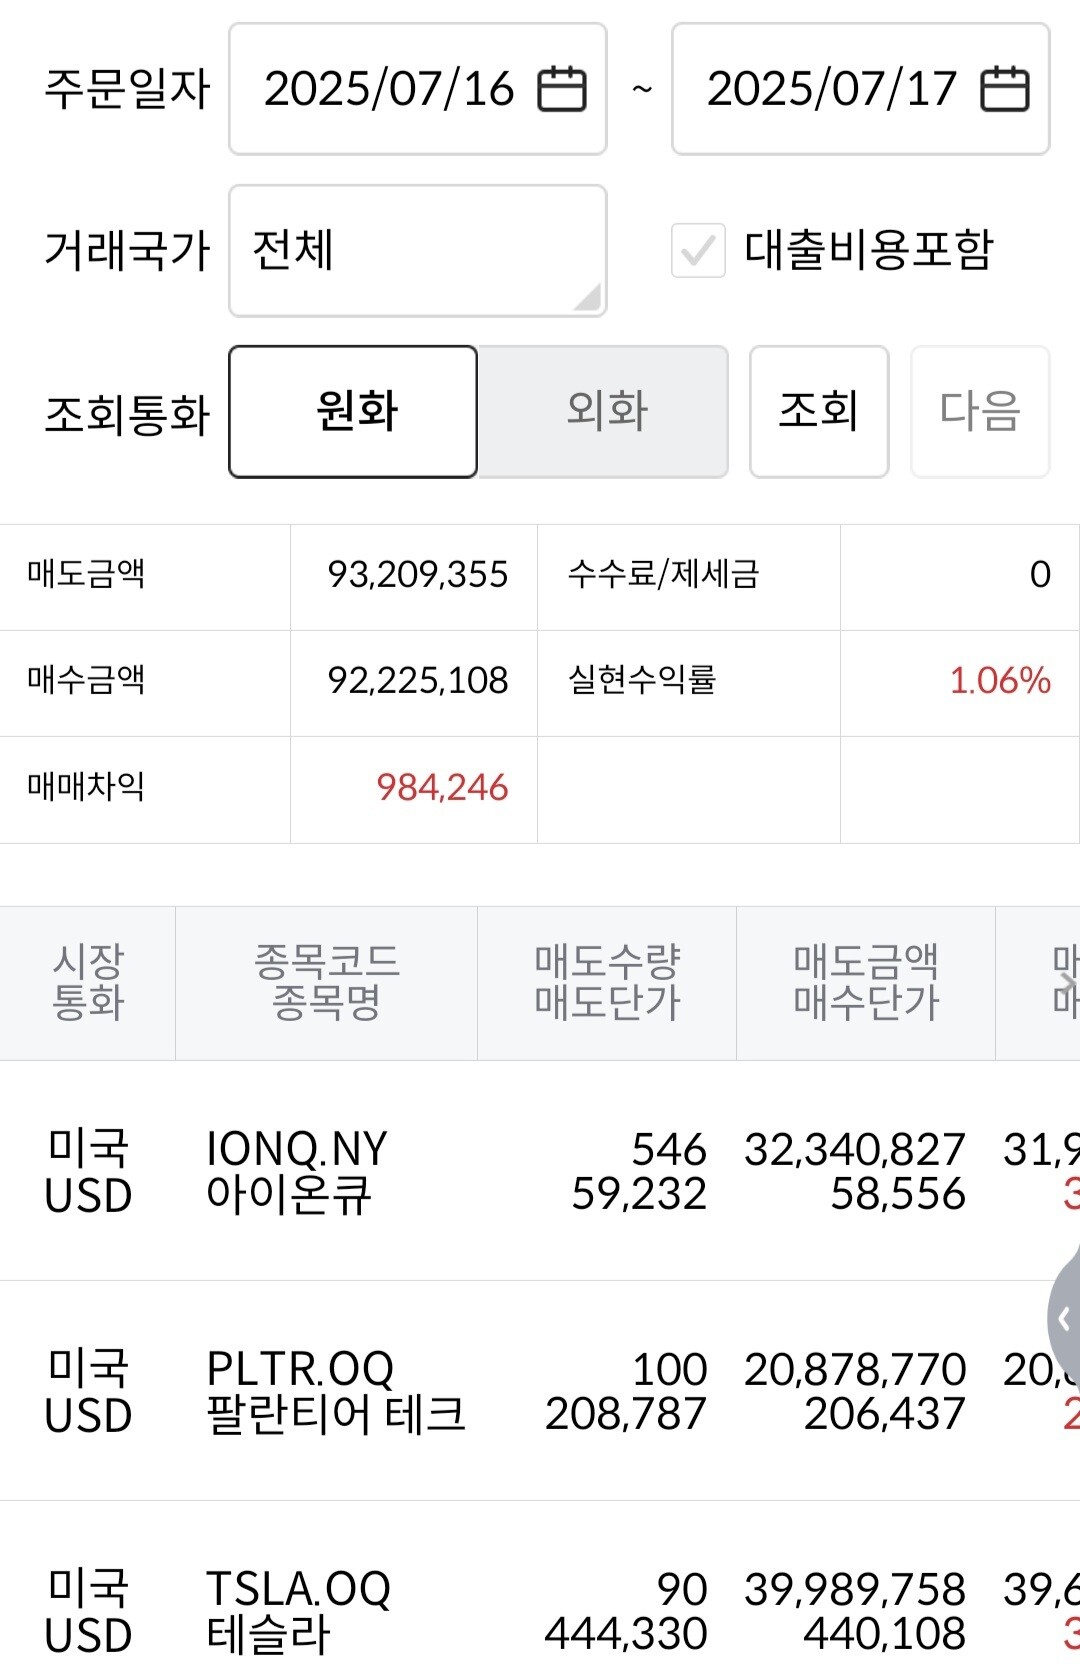Select the 매매차익 984,246 value cell
Screen dimensions: 1080x1672
pos(414,790)
